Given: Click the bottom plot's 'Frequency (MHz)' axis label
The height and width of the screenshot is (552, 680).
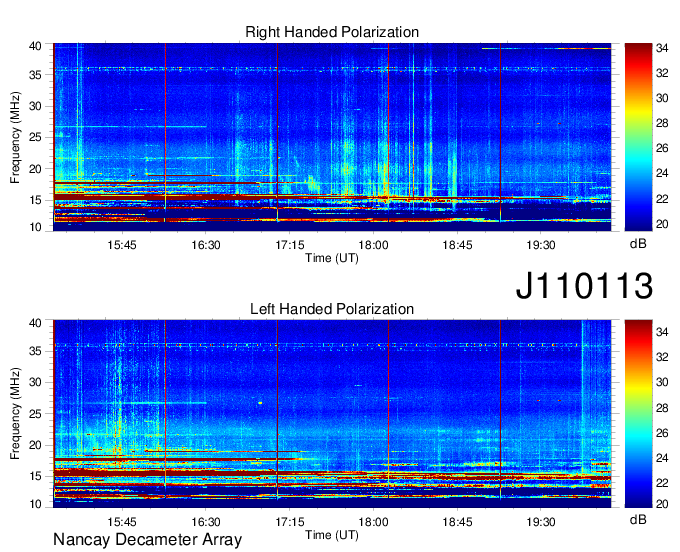Looking at the screenshot, I should (x=15, y=414).
